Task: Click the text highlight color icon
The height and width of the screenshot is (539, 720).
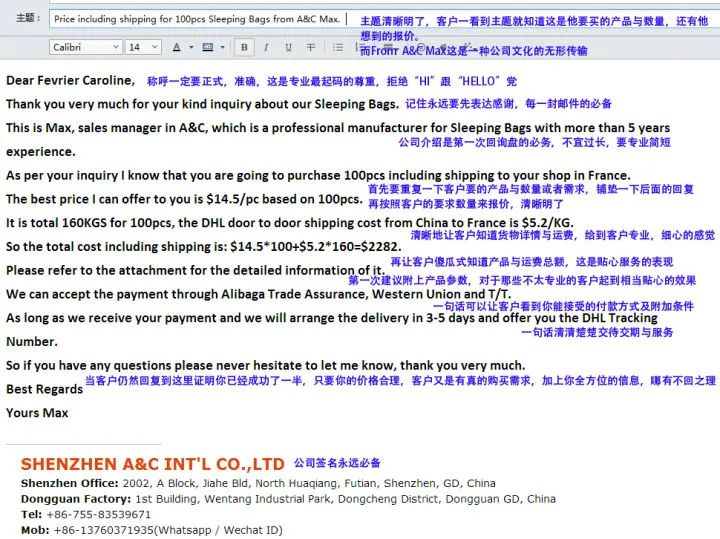Action: [208, 47]
